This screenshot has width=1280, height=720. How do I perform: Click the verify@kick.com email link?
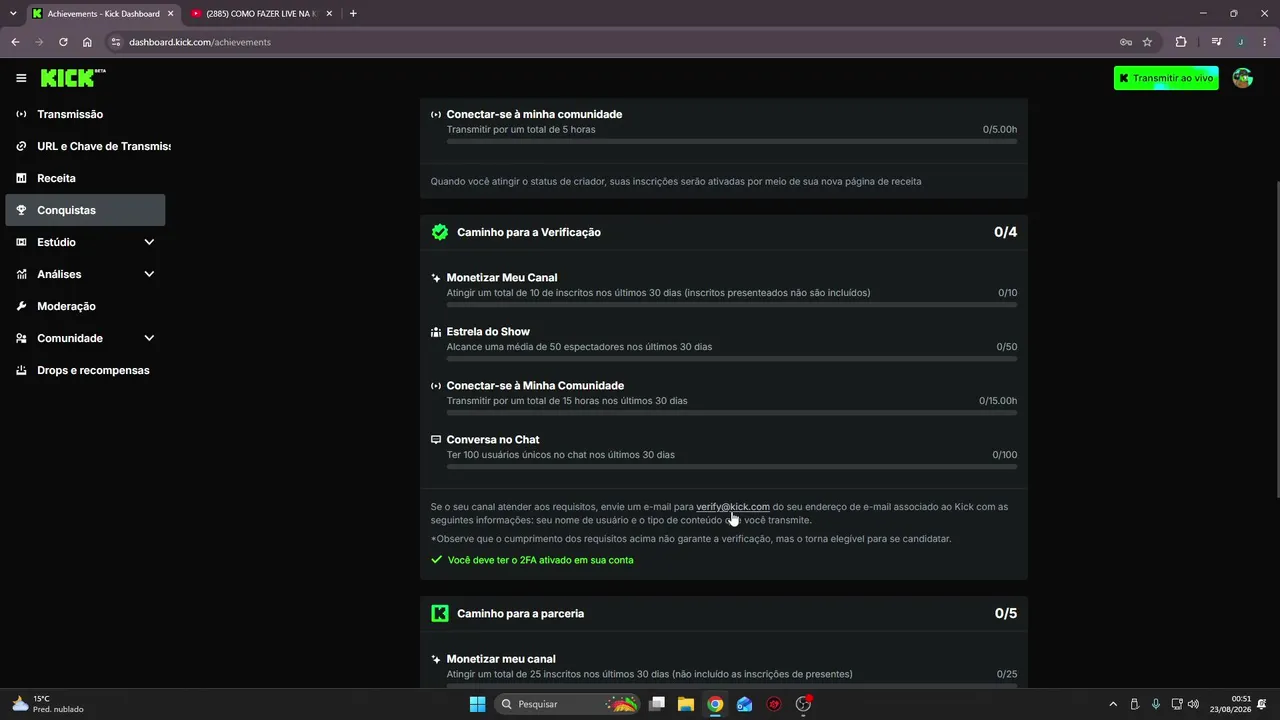pyautogui.click(x=733, y=507)
